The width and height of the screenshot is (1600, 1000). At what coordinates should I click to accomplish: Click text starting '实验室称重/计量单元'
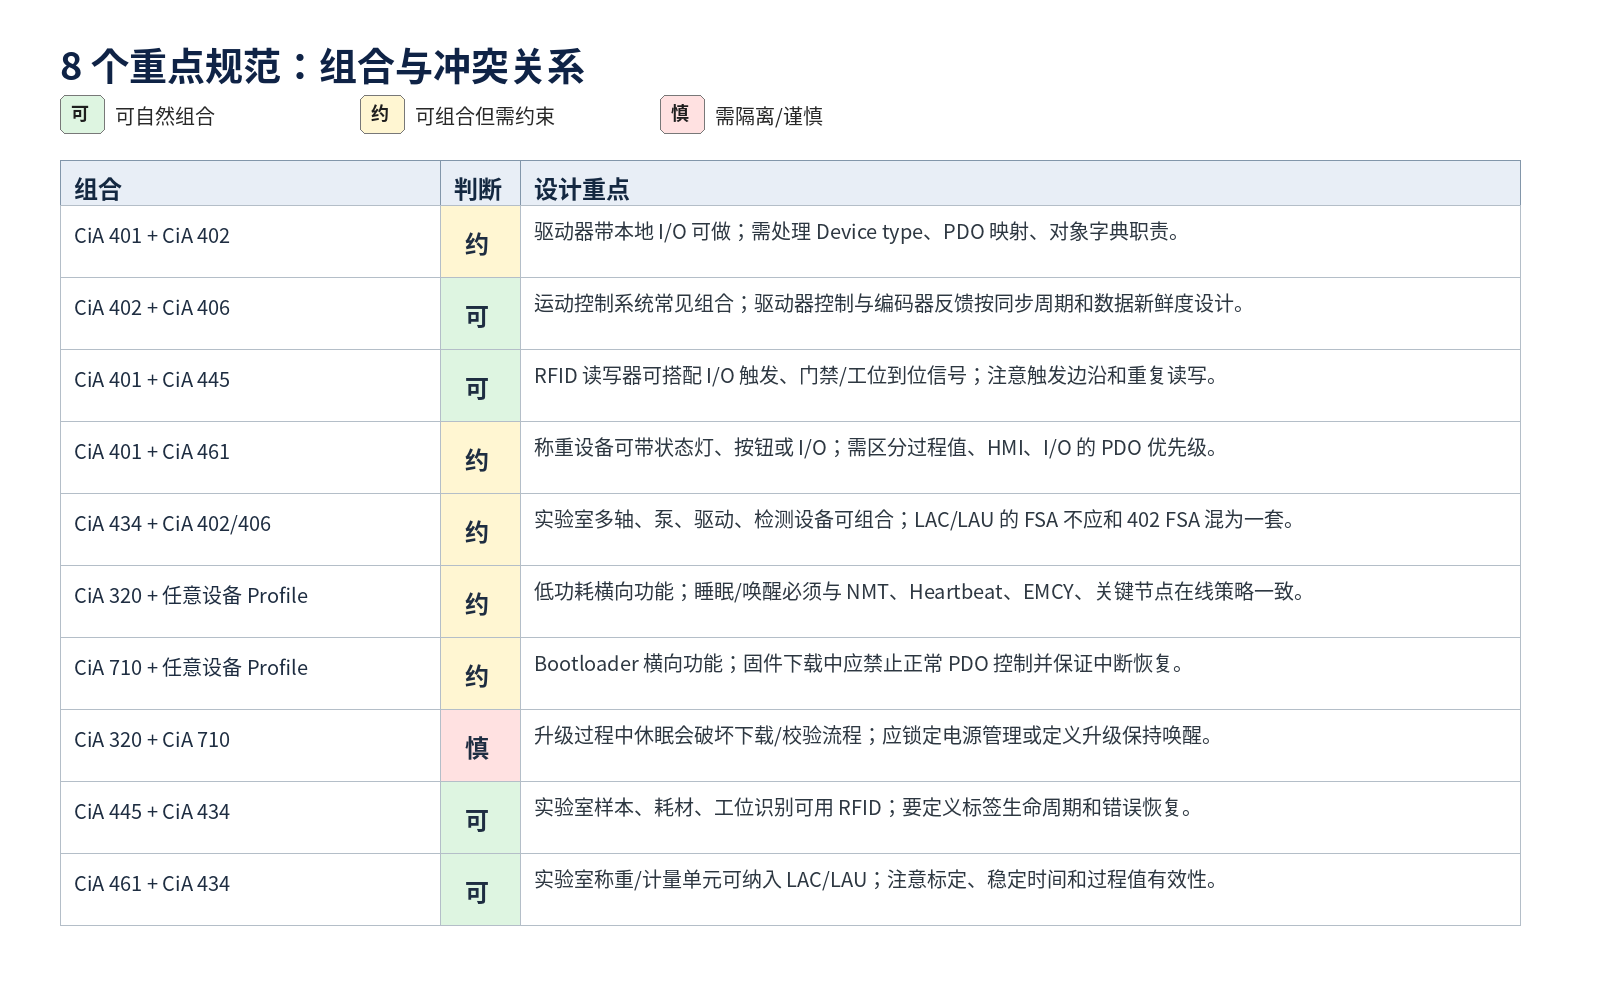(877, 880)
